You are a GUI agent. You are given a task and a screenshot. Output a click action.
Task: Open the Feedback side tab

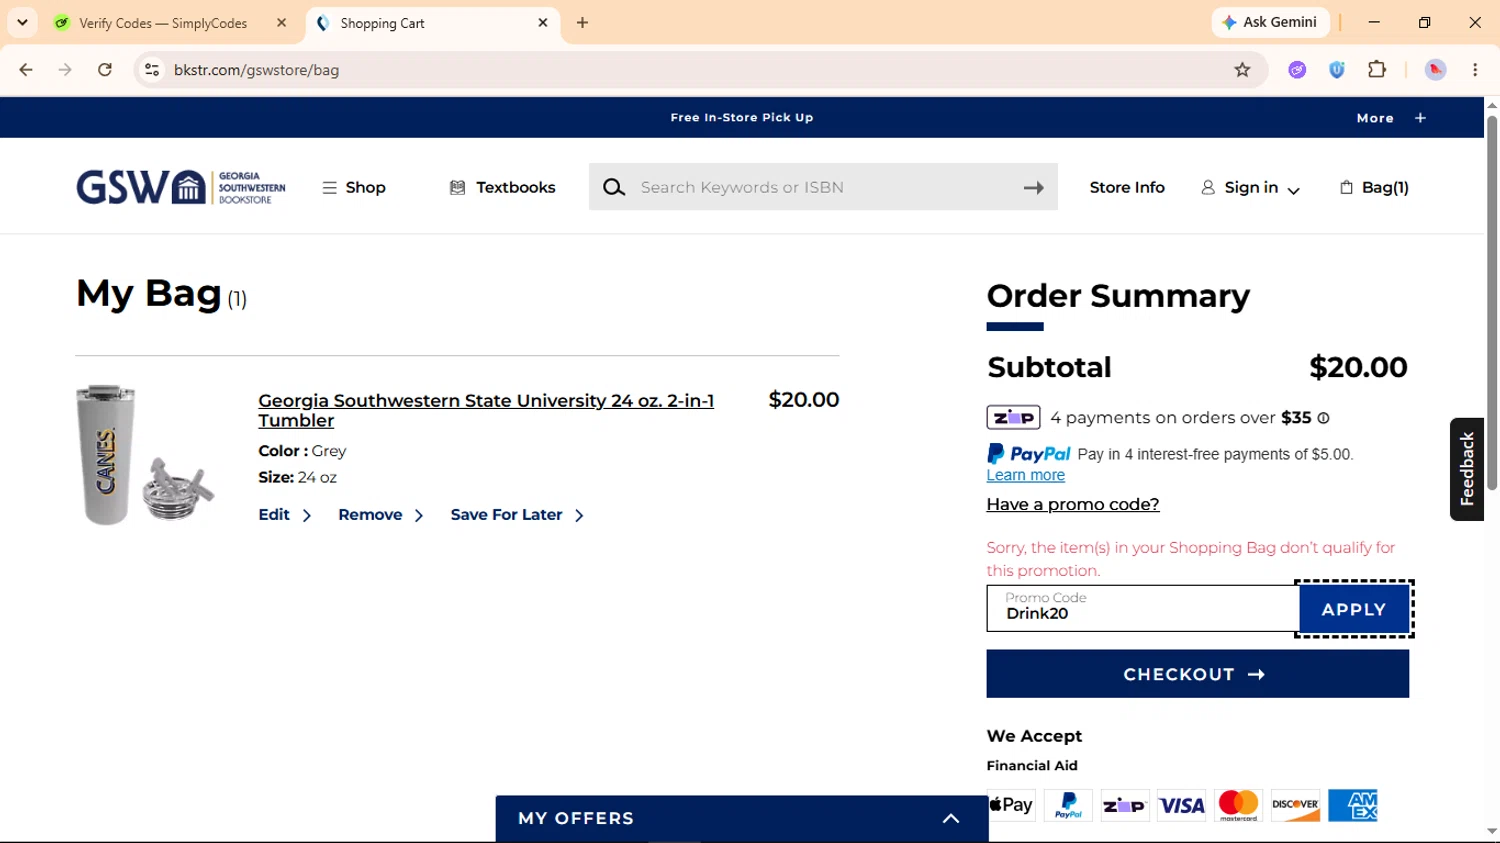[x=1467, y=469]
